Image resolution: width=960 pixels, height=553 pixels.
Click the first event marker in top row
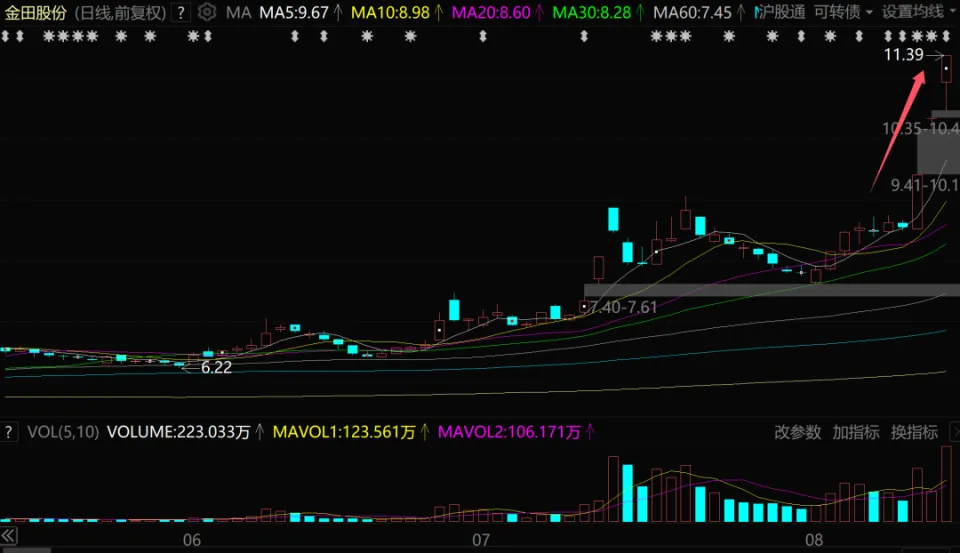(x=6, y=37)
